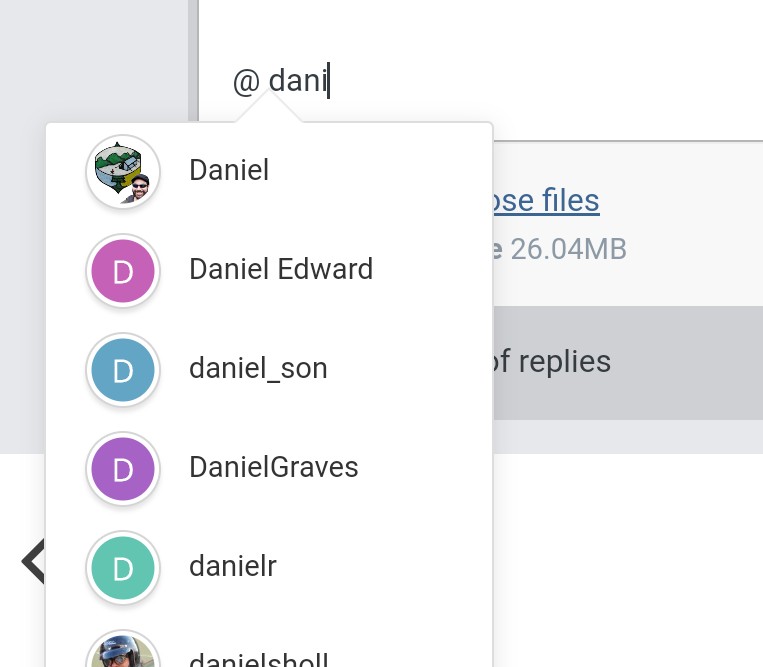Click the gray sidebar left of the text box
Viewport: 763px width, 667px height.
(x=93, y=60)
